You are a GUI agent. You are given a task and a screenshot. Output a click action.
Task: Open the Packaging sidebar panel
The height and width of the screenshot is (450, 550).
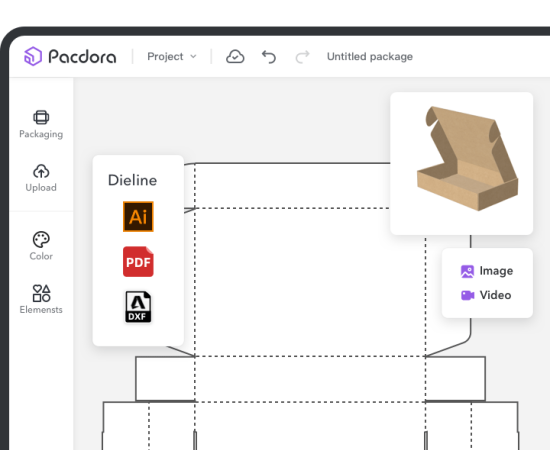point(41,125)
